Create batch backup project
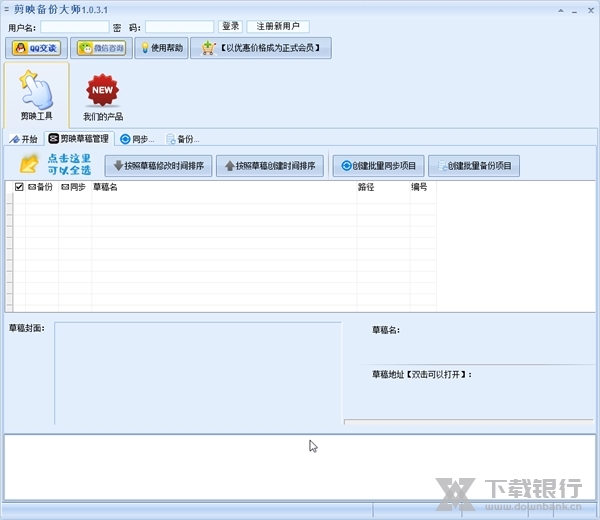 pyautogui.click(x=474, y=166)
